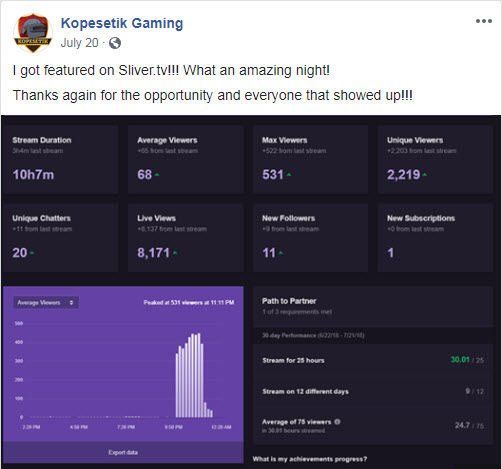The width and height of the screenshot is (502, 469).
Task: Open What is my achievements progress link
Action: pos(310,459)
